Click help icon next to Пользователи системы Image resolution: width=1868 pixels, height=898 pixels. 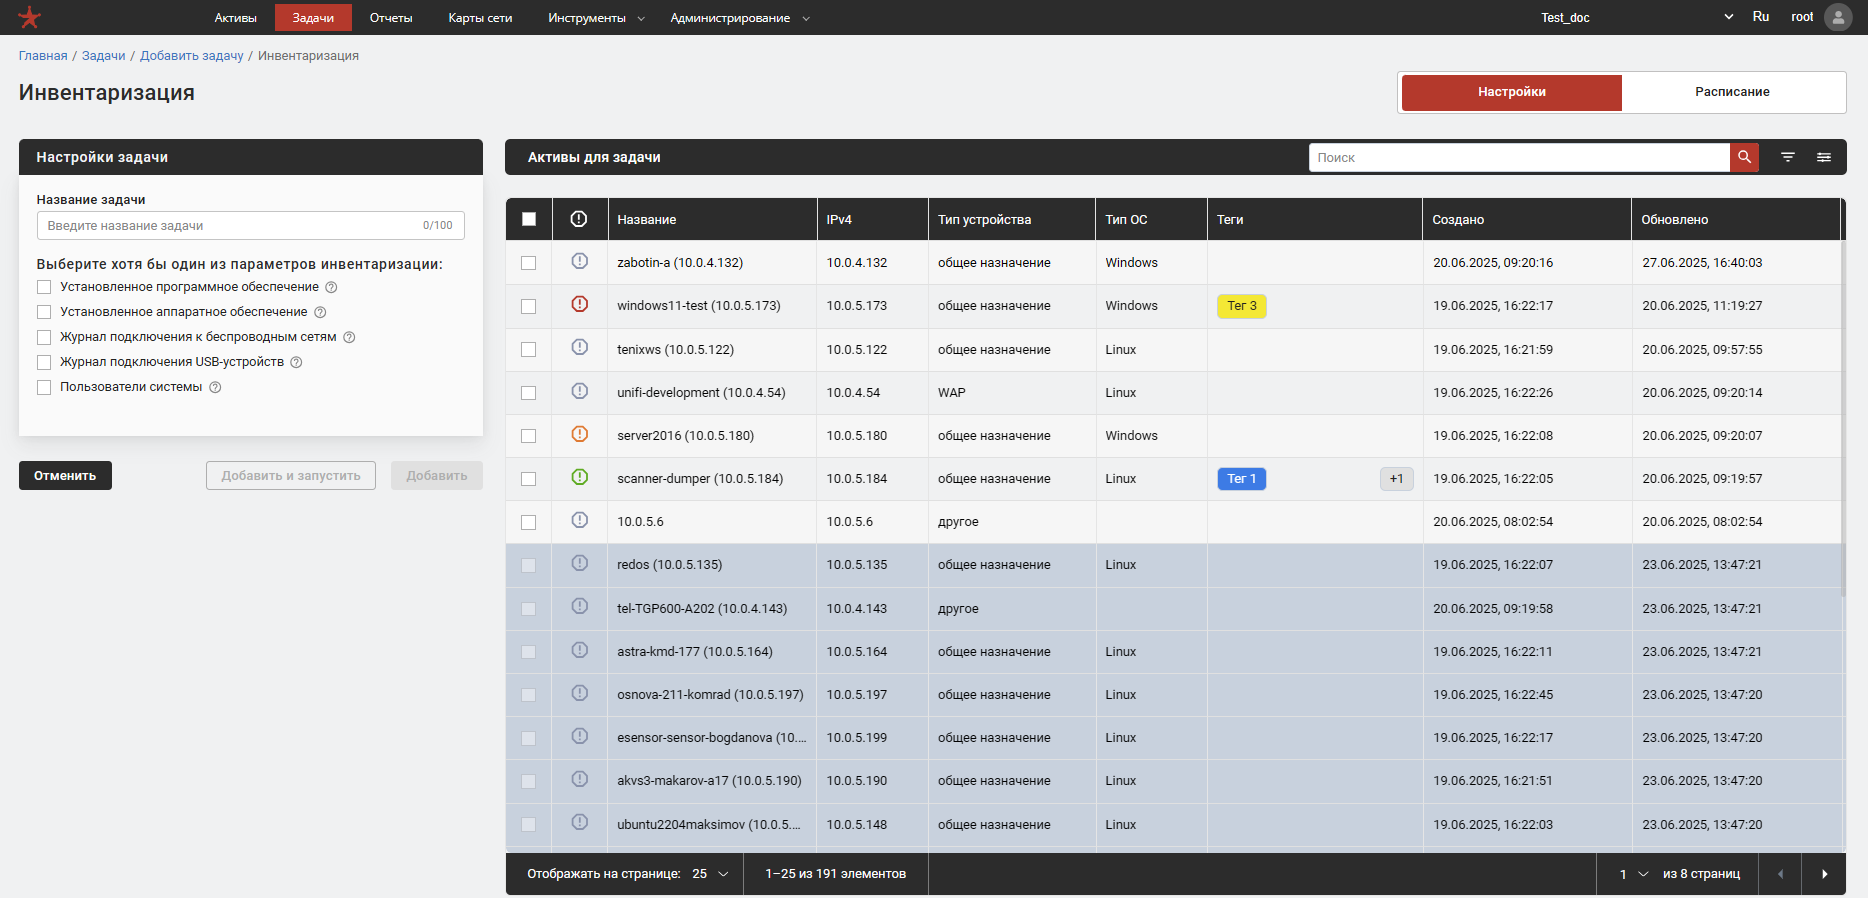click(215, 388)
